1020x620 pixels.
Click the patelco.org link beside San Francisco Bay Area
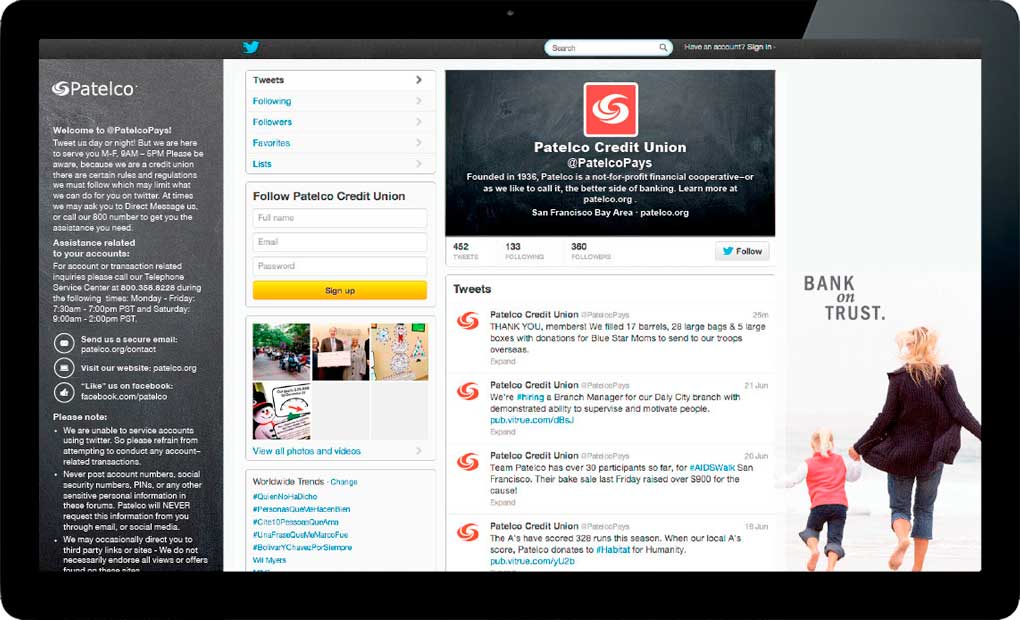[664, 213]
